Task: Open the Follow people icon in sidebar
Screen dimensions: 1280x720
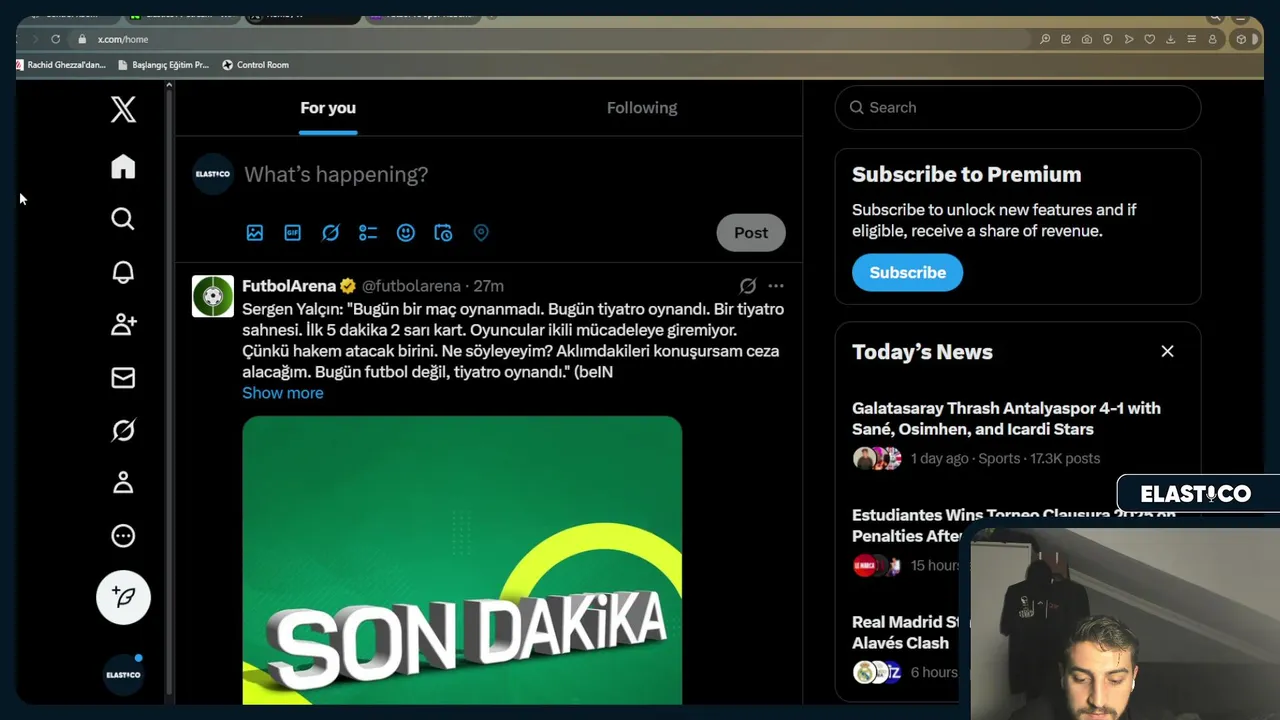Action: tap(123, 324)
